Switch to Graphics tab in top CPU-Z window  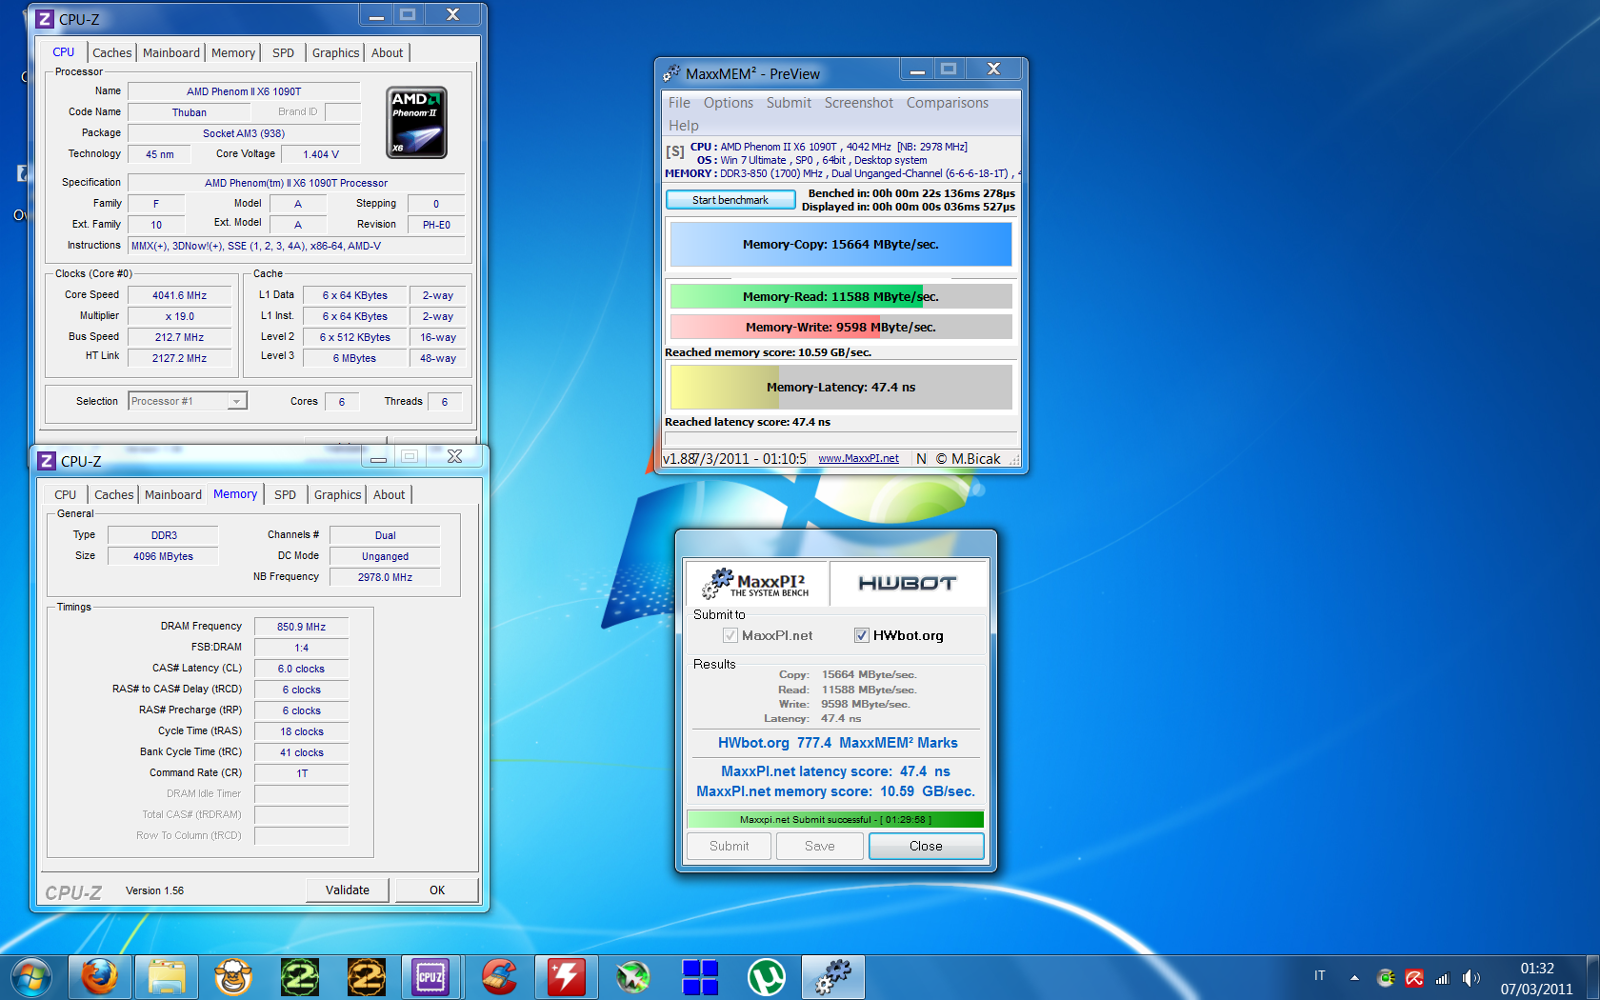tap(336, 53)
